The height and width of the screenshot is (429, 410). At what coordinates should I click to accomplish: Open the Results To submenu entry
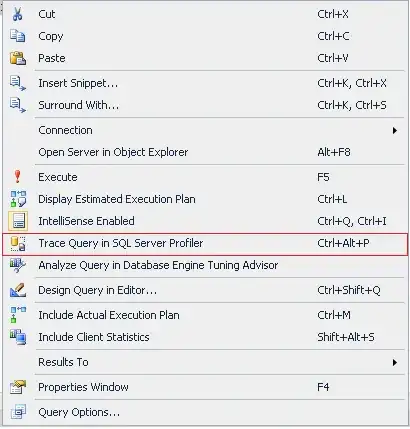[205, 362]
